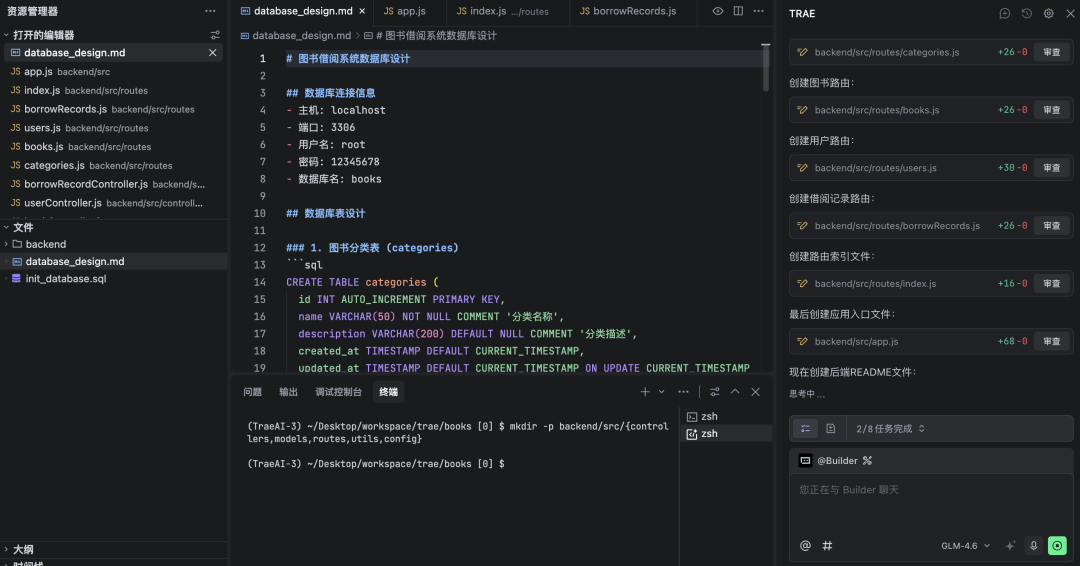Click the # context icon in chat input
The width and height of the screenshot is (1080, 566).
click(827, 545)
